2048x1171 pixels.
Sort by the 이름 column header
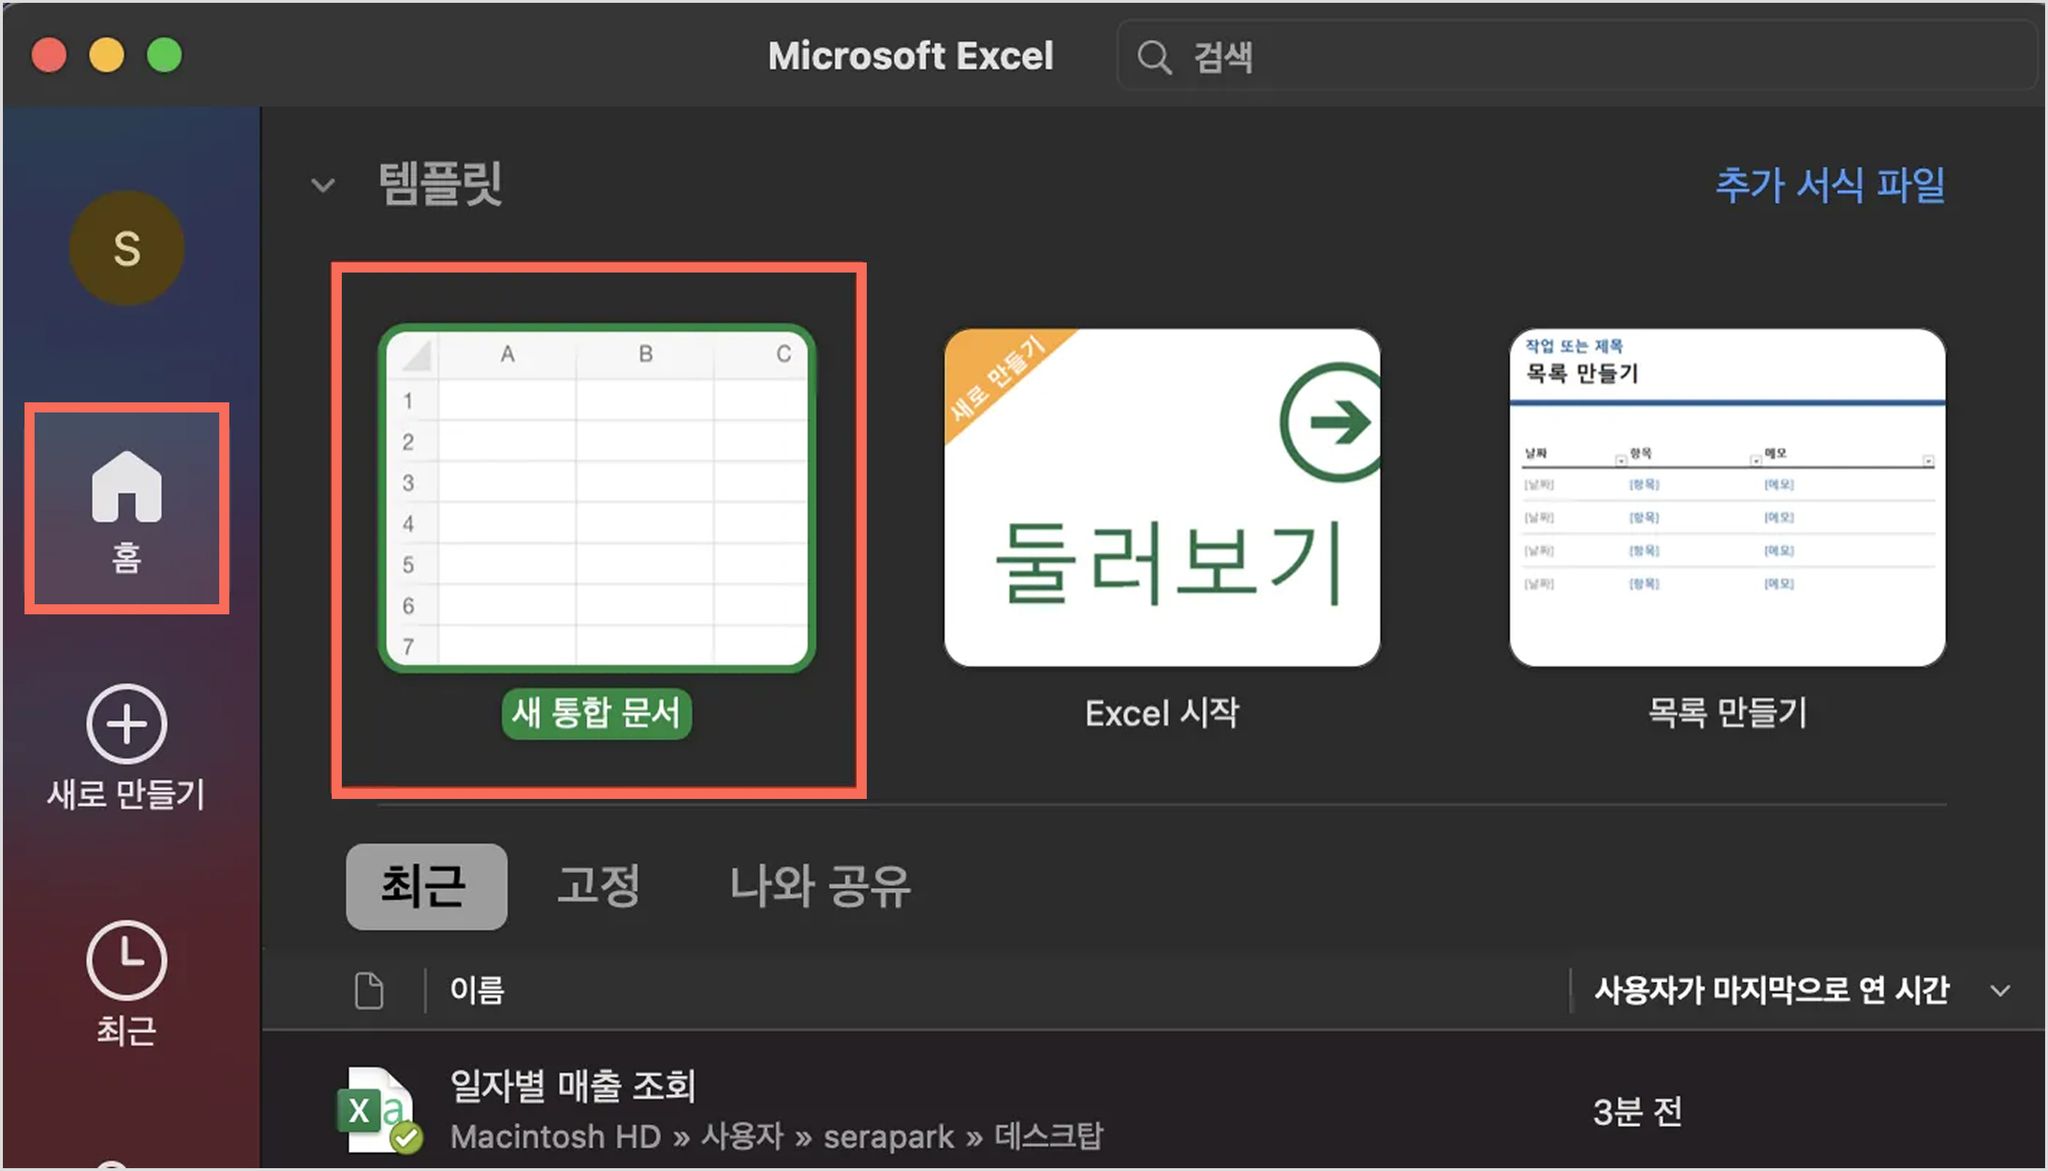(x=477, y=990)
